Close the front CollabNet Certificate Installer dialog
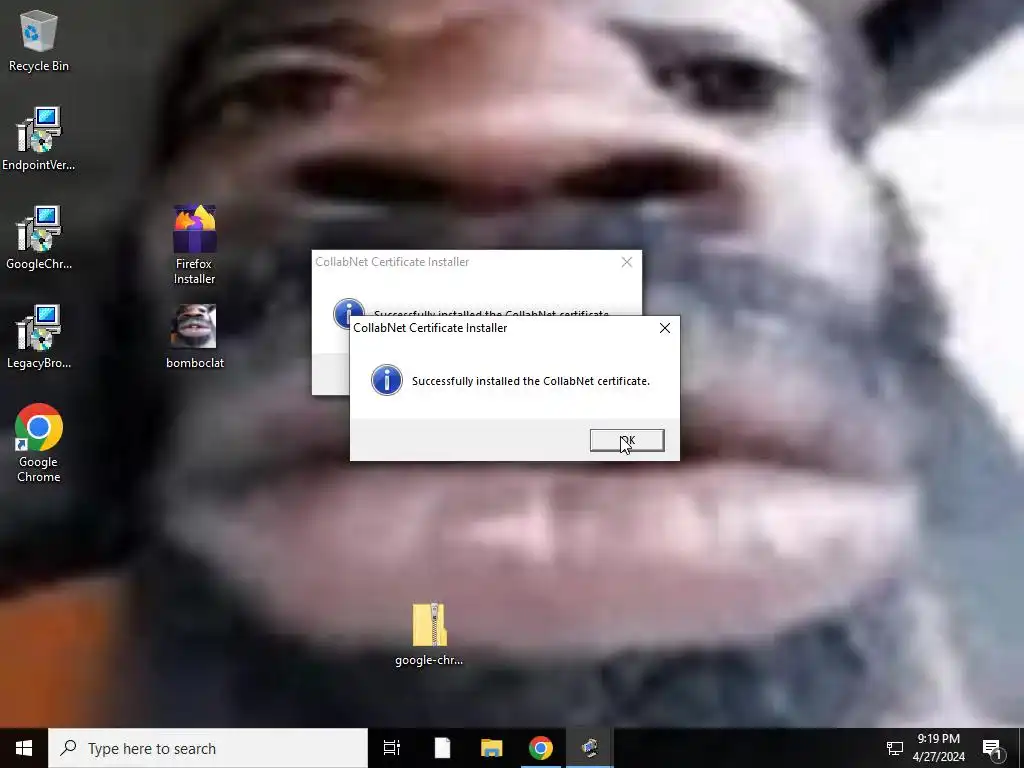1024x768 pixels. point(665,328)
